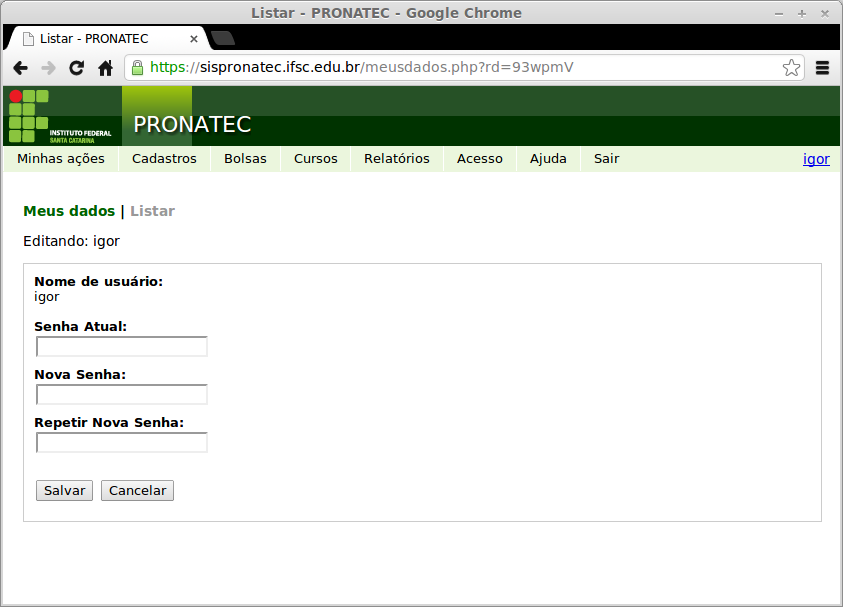This screenshot has height=607, width=843.
Task: Click the forward navigation arrow
Action: [48, 67]
